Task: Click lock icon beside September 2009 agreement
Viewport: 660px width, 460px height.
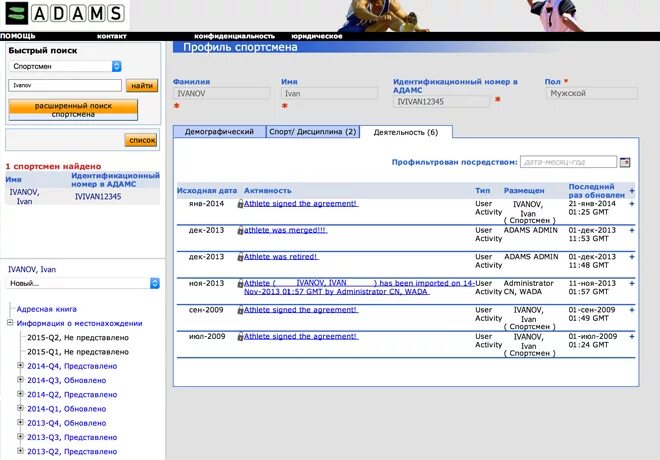Action: click(240, 310)
